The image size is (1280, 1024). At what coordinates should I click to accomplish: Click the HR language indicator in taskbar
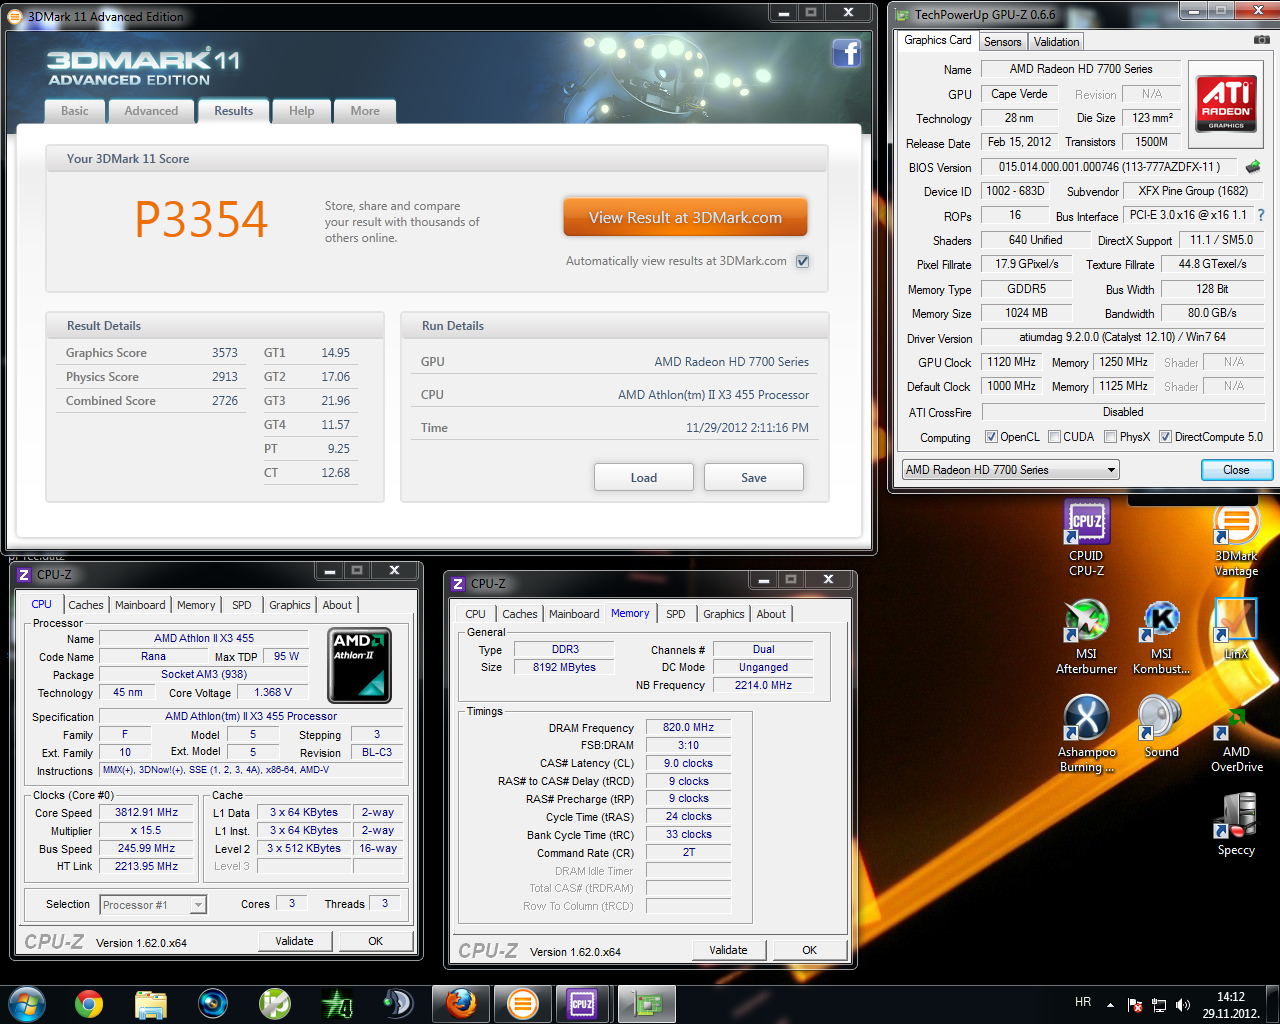1083,1002
